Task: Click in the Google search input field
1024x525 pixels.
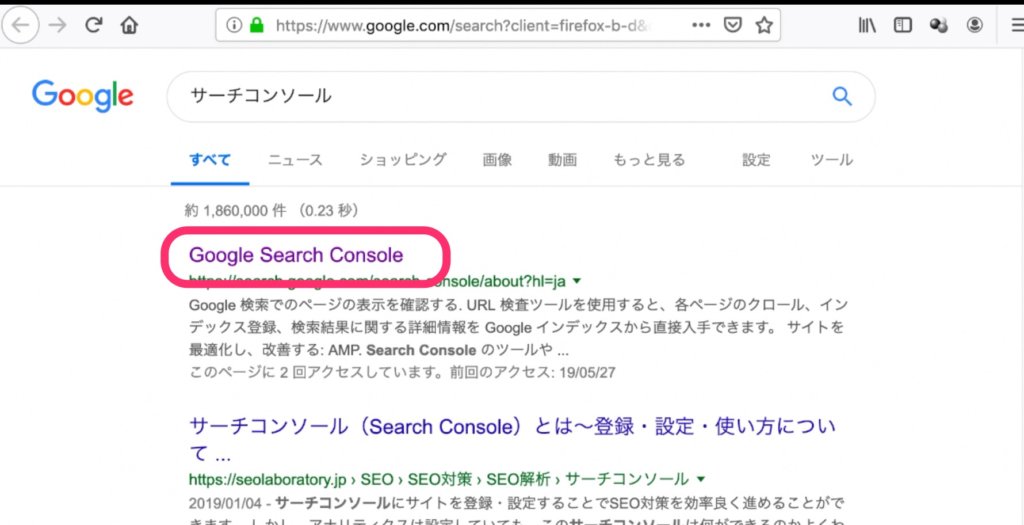Action: (490, 97)
